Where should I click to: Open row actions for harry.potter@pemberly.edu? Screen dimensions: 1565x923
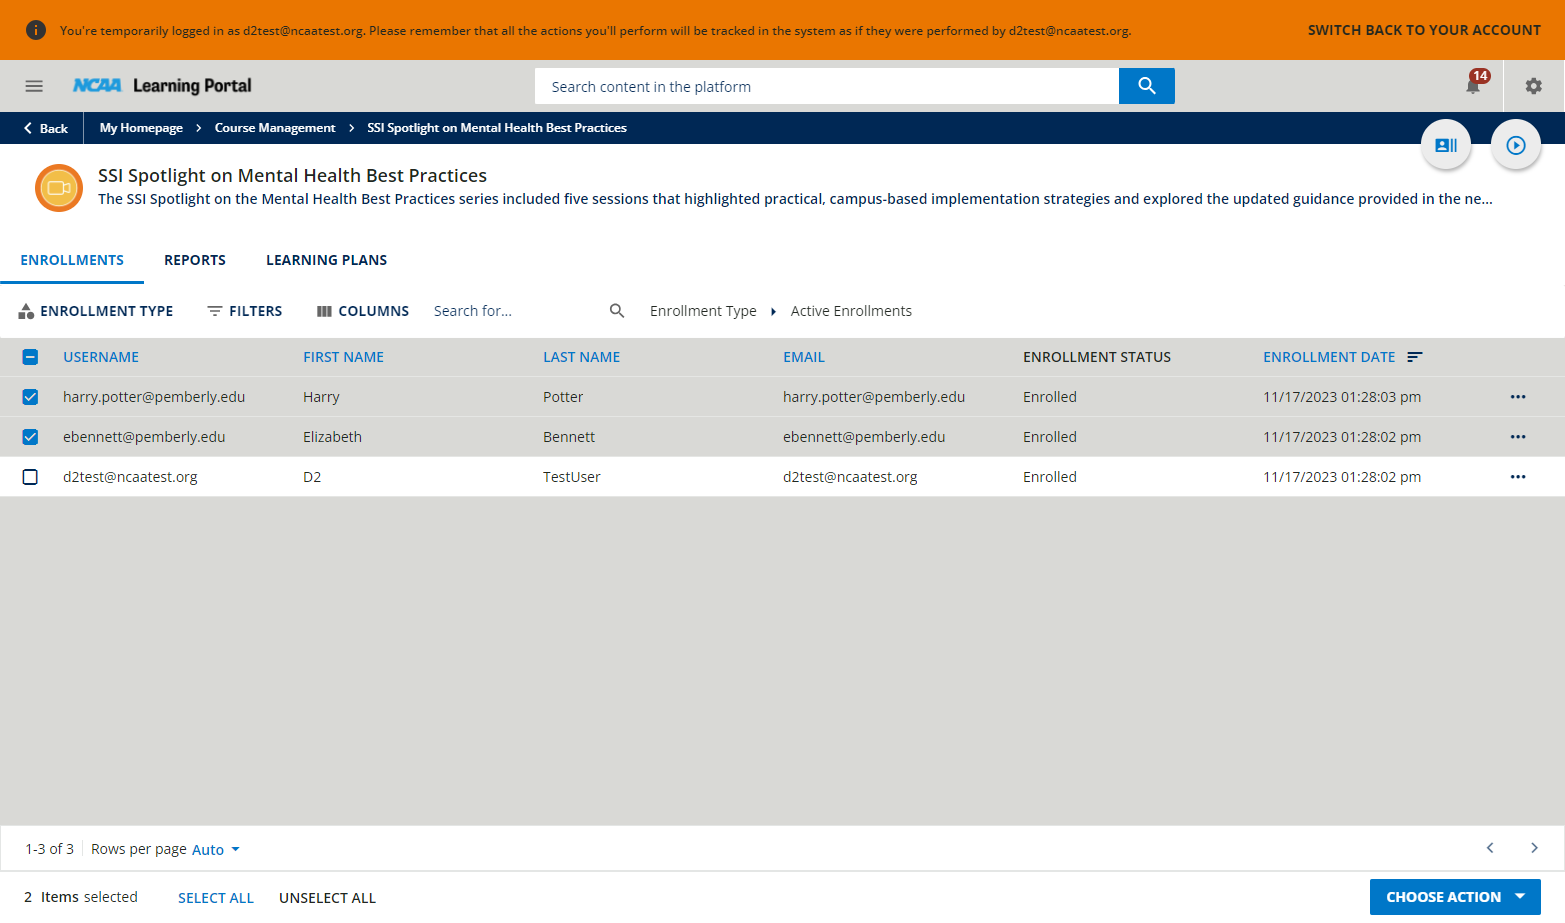1518,397
